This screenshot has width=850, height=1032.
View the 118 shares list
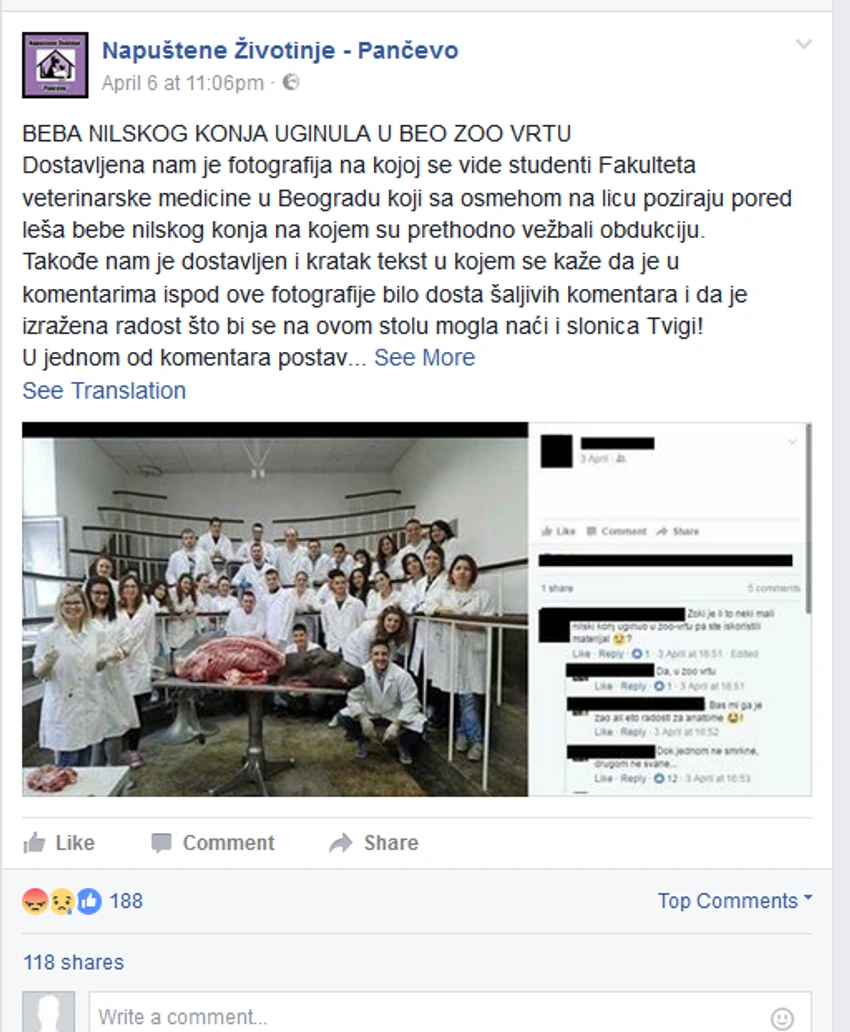point(74,962)
